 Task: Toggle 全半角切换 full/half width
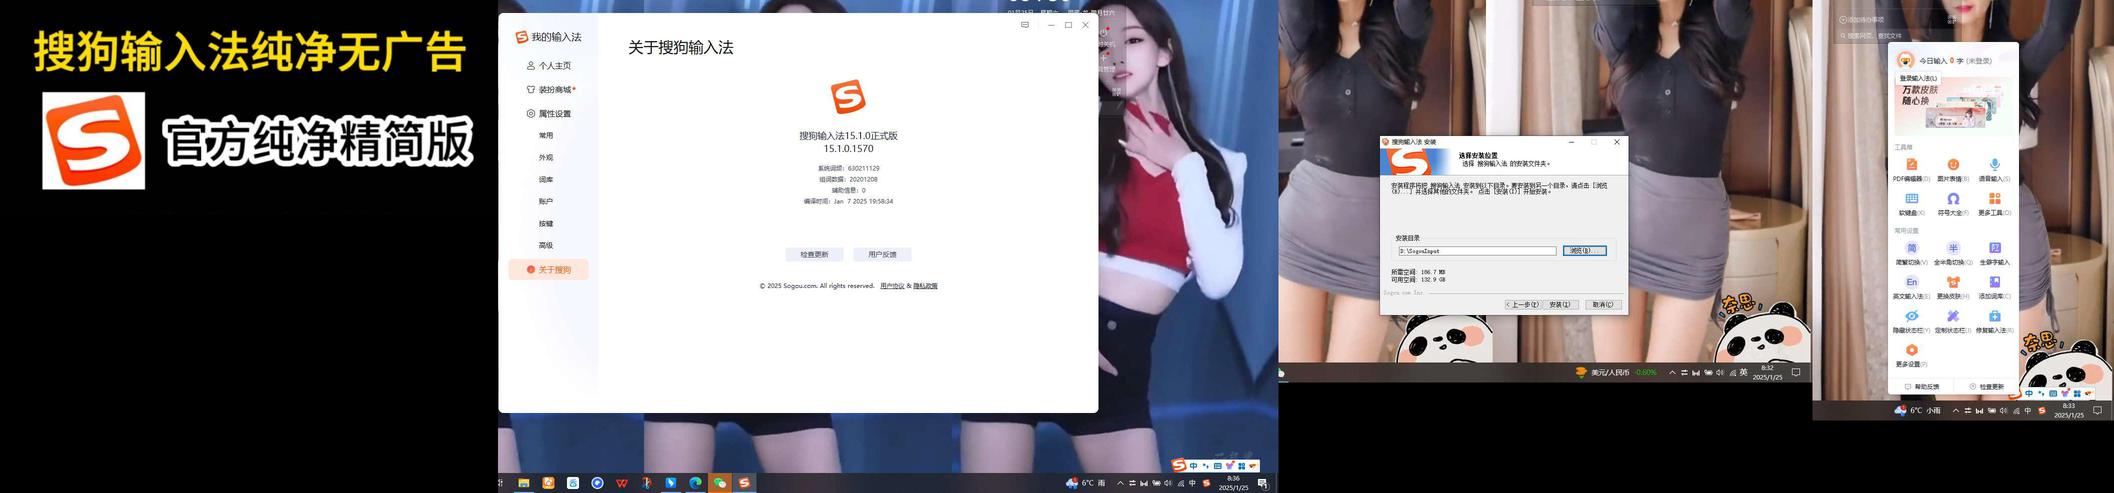pos(1952,249)
